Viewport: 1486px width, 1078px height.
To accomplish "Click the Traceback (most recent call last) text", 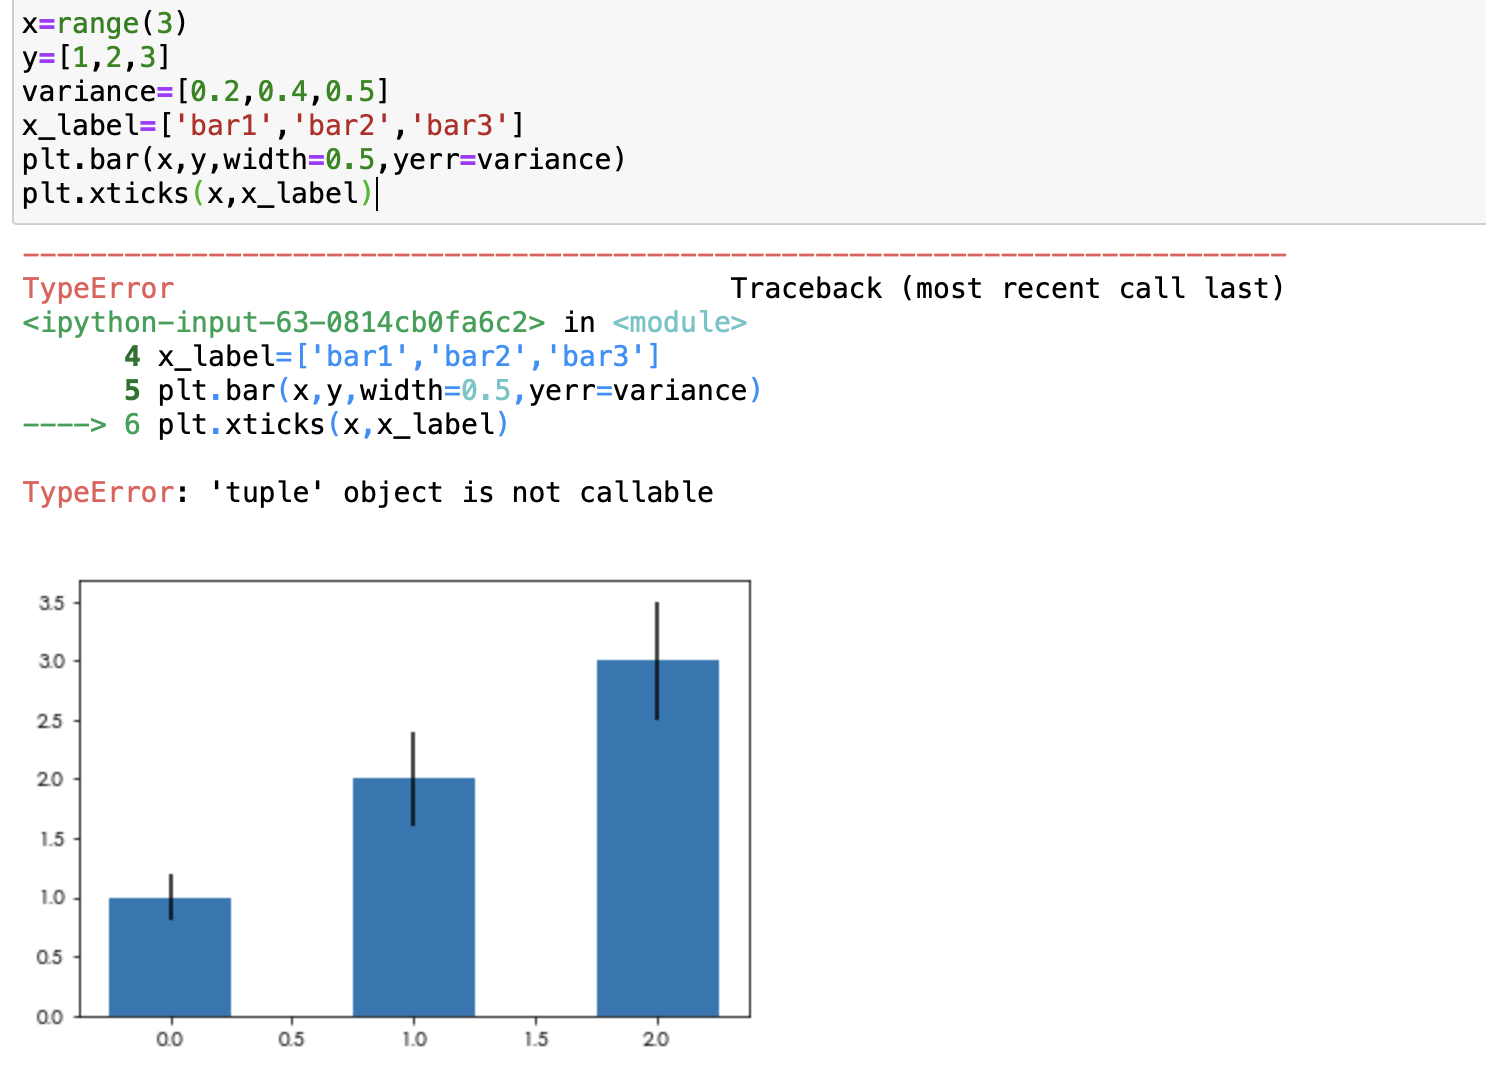I will [1006, 288].
